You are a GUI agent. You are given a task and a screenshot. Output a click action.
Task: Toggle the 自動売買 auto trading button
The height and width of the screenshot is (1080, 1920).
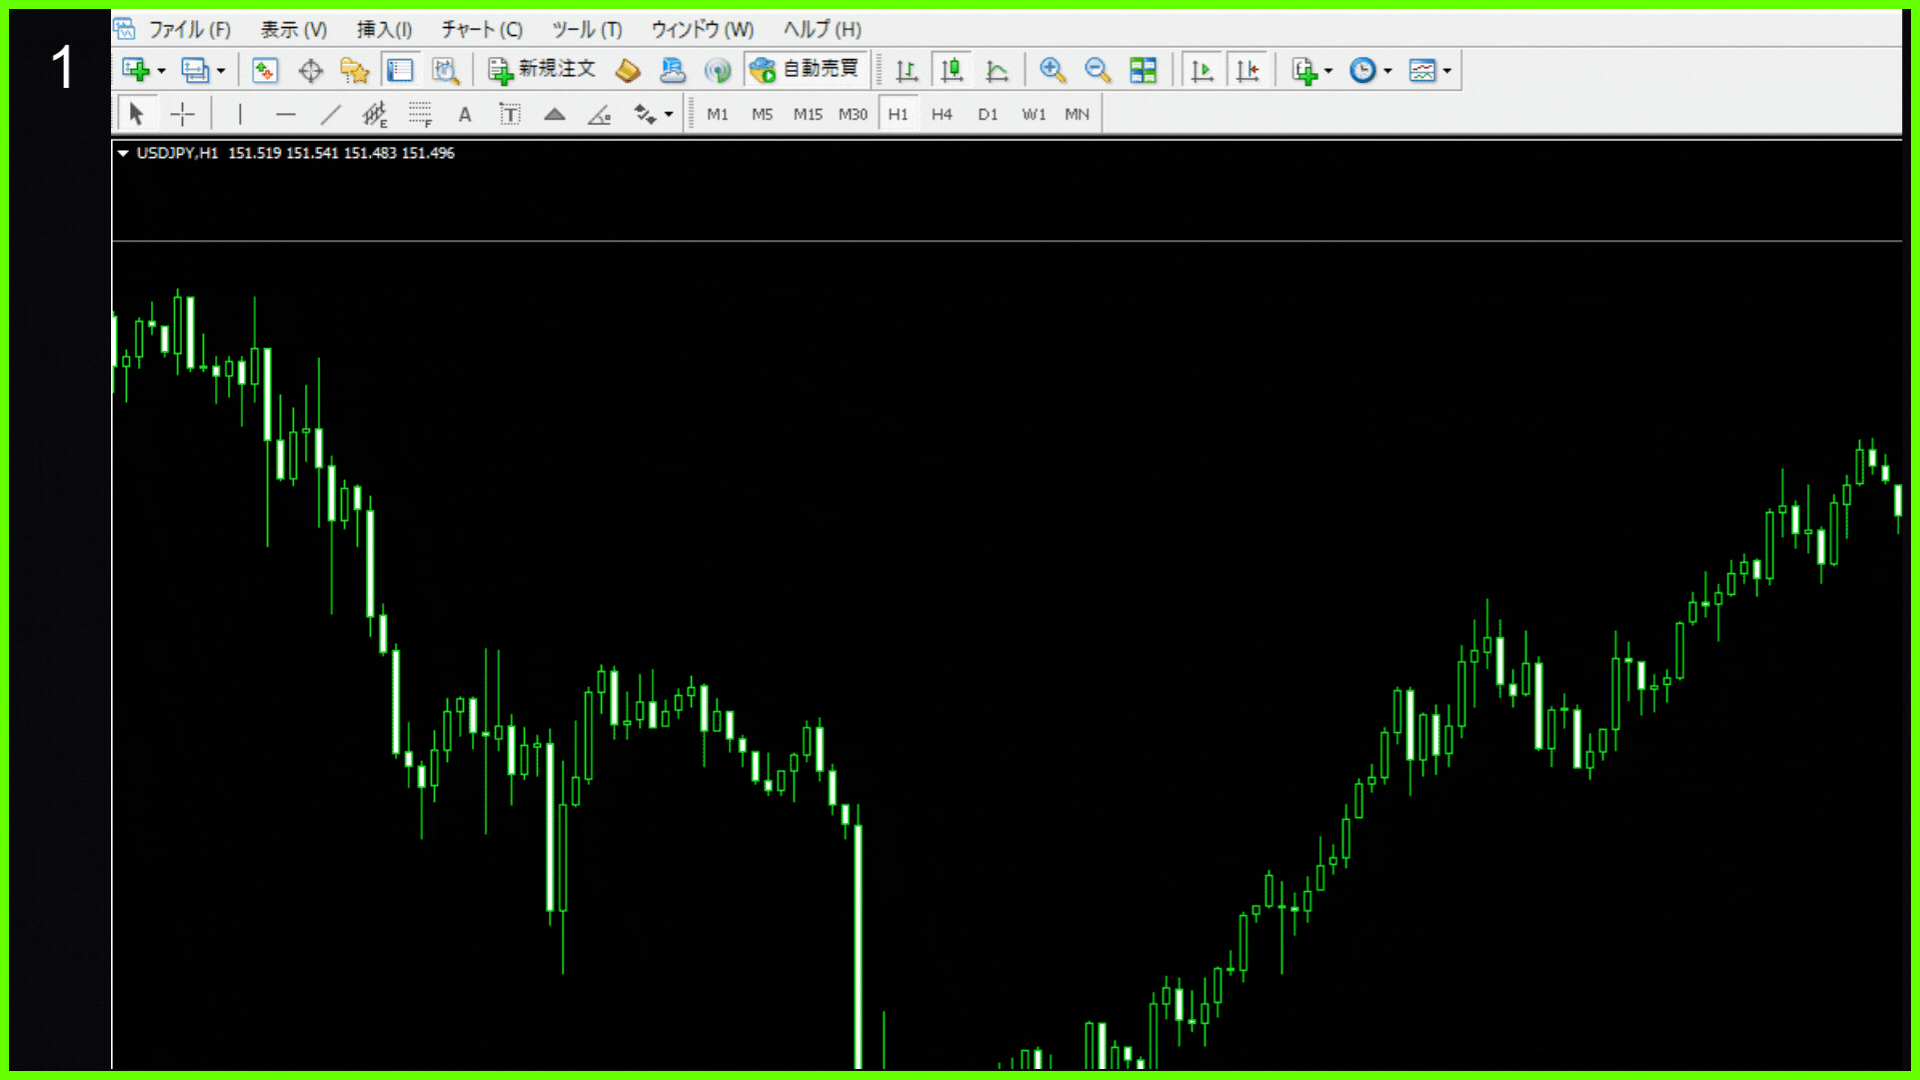coord(805,69)
